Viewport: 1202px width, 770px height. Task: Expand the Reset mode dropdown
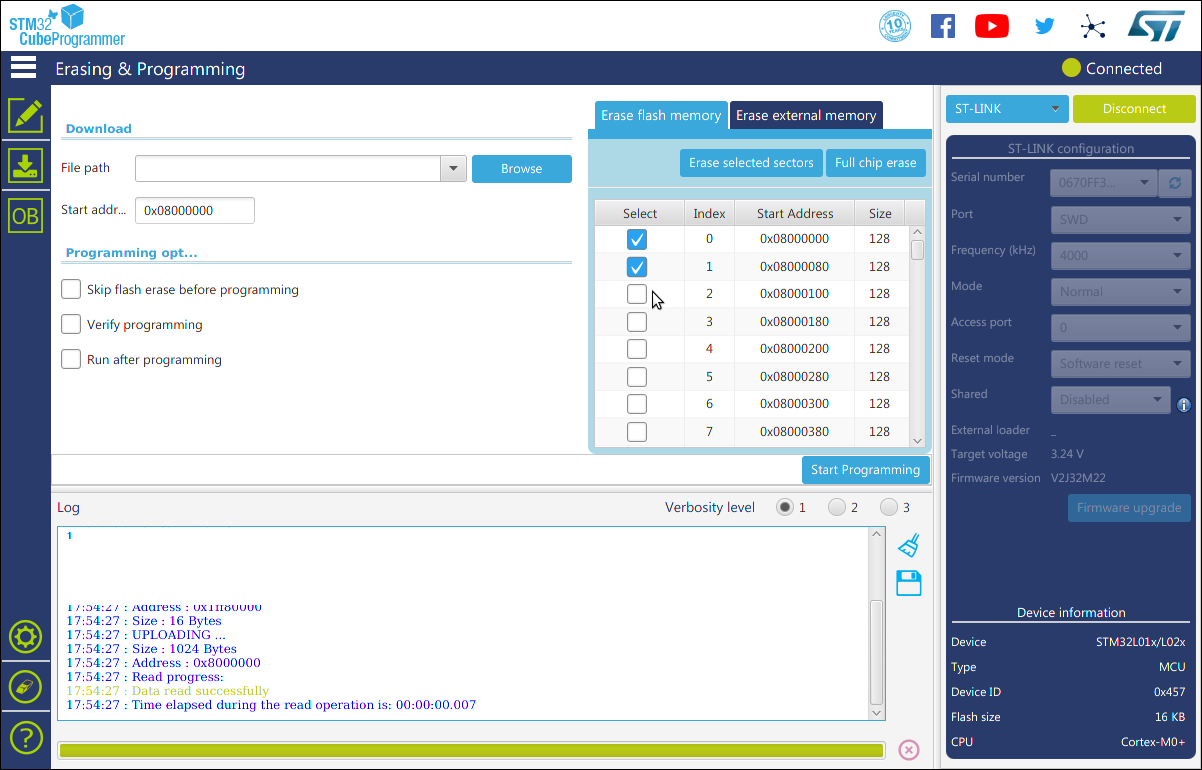[x=1119, y=363]
